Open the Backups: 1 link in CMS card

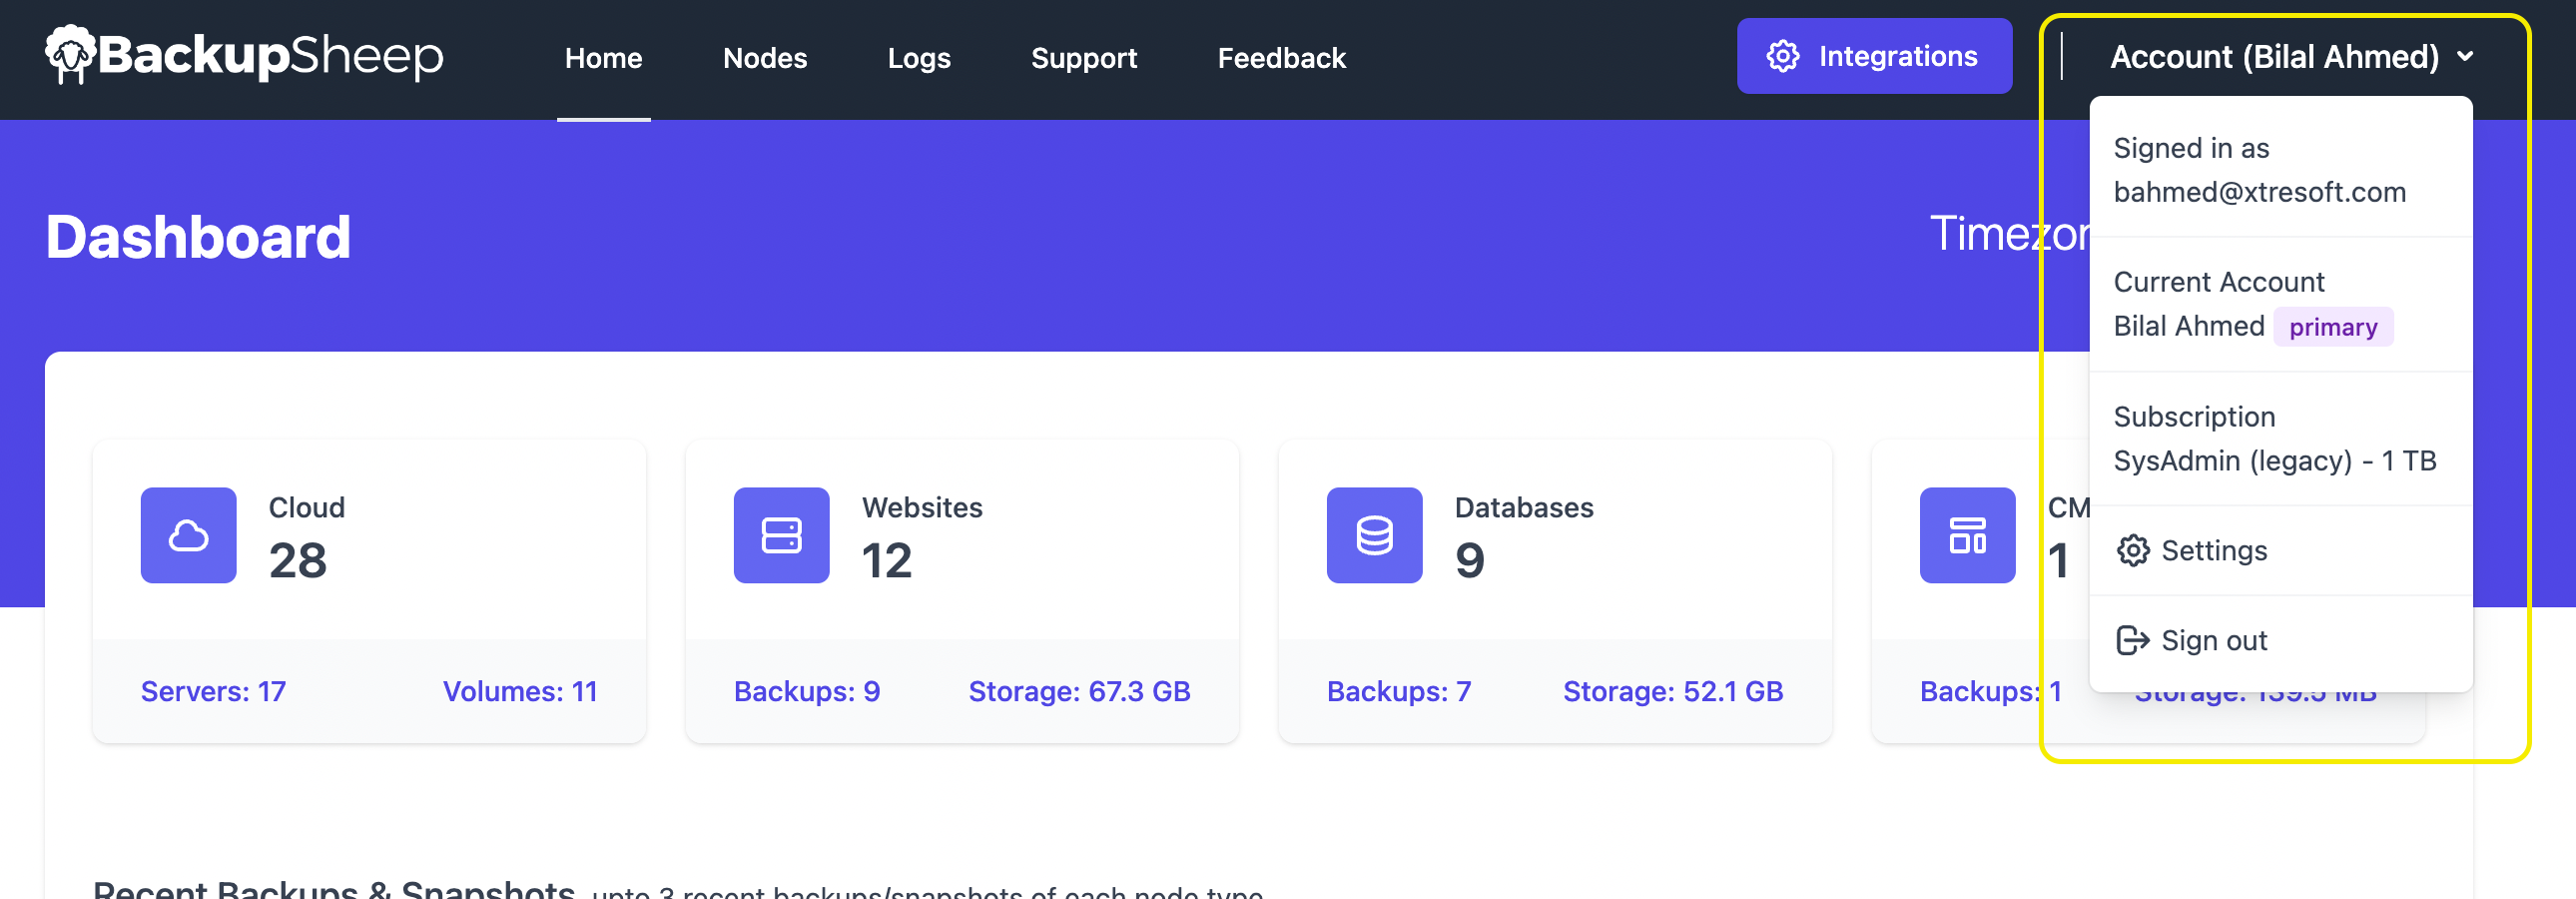(x=1990, y=692)
